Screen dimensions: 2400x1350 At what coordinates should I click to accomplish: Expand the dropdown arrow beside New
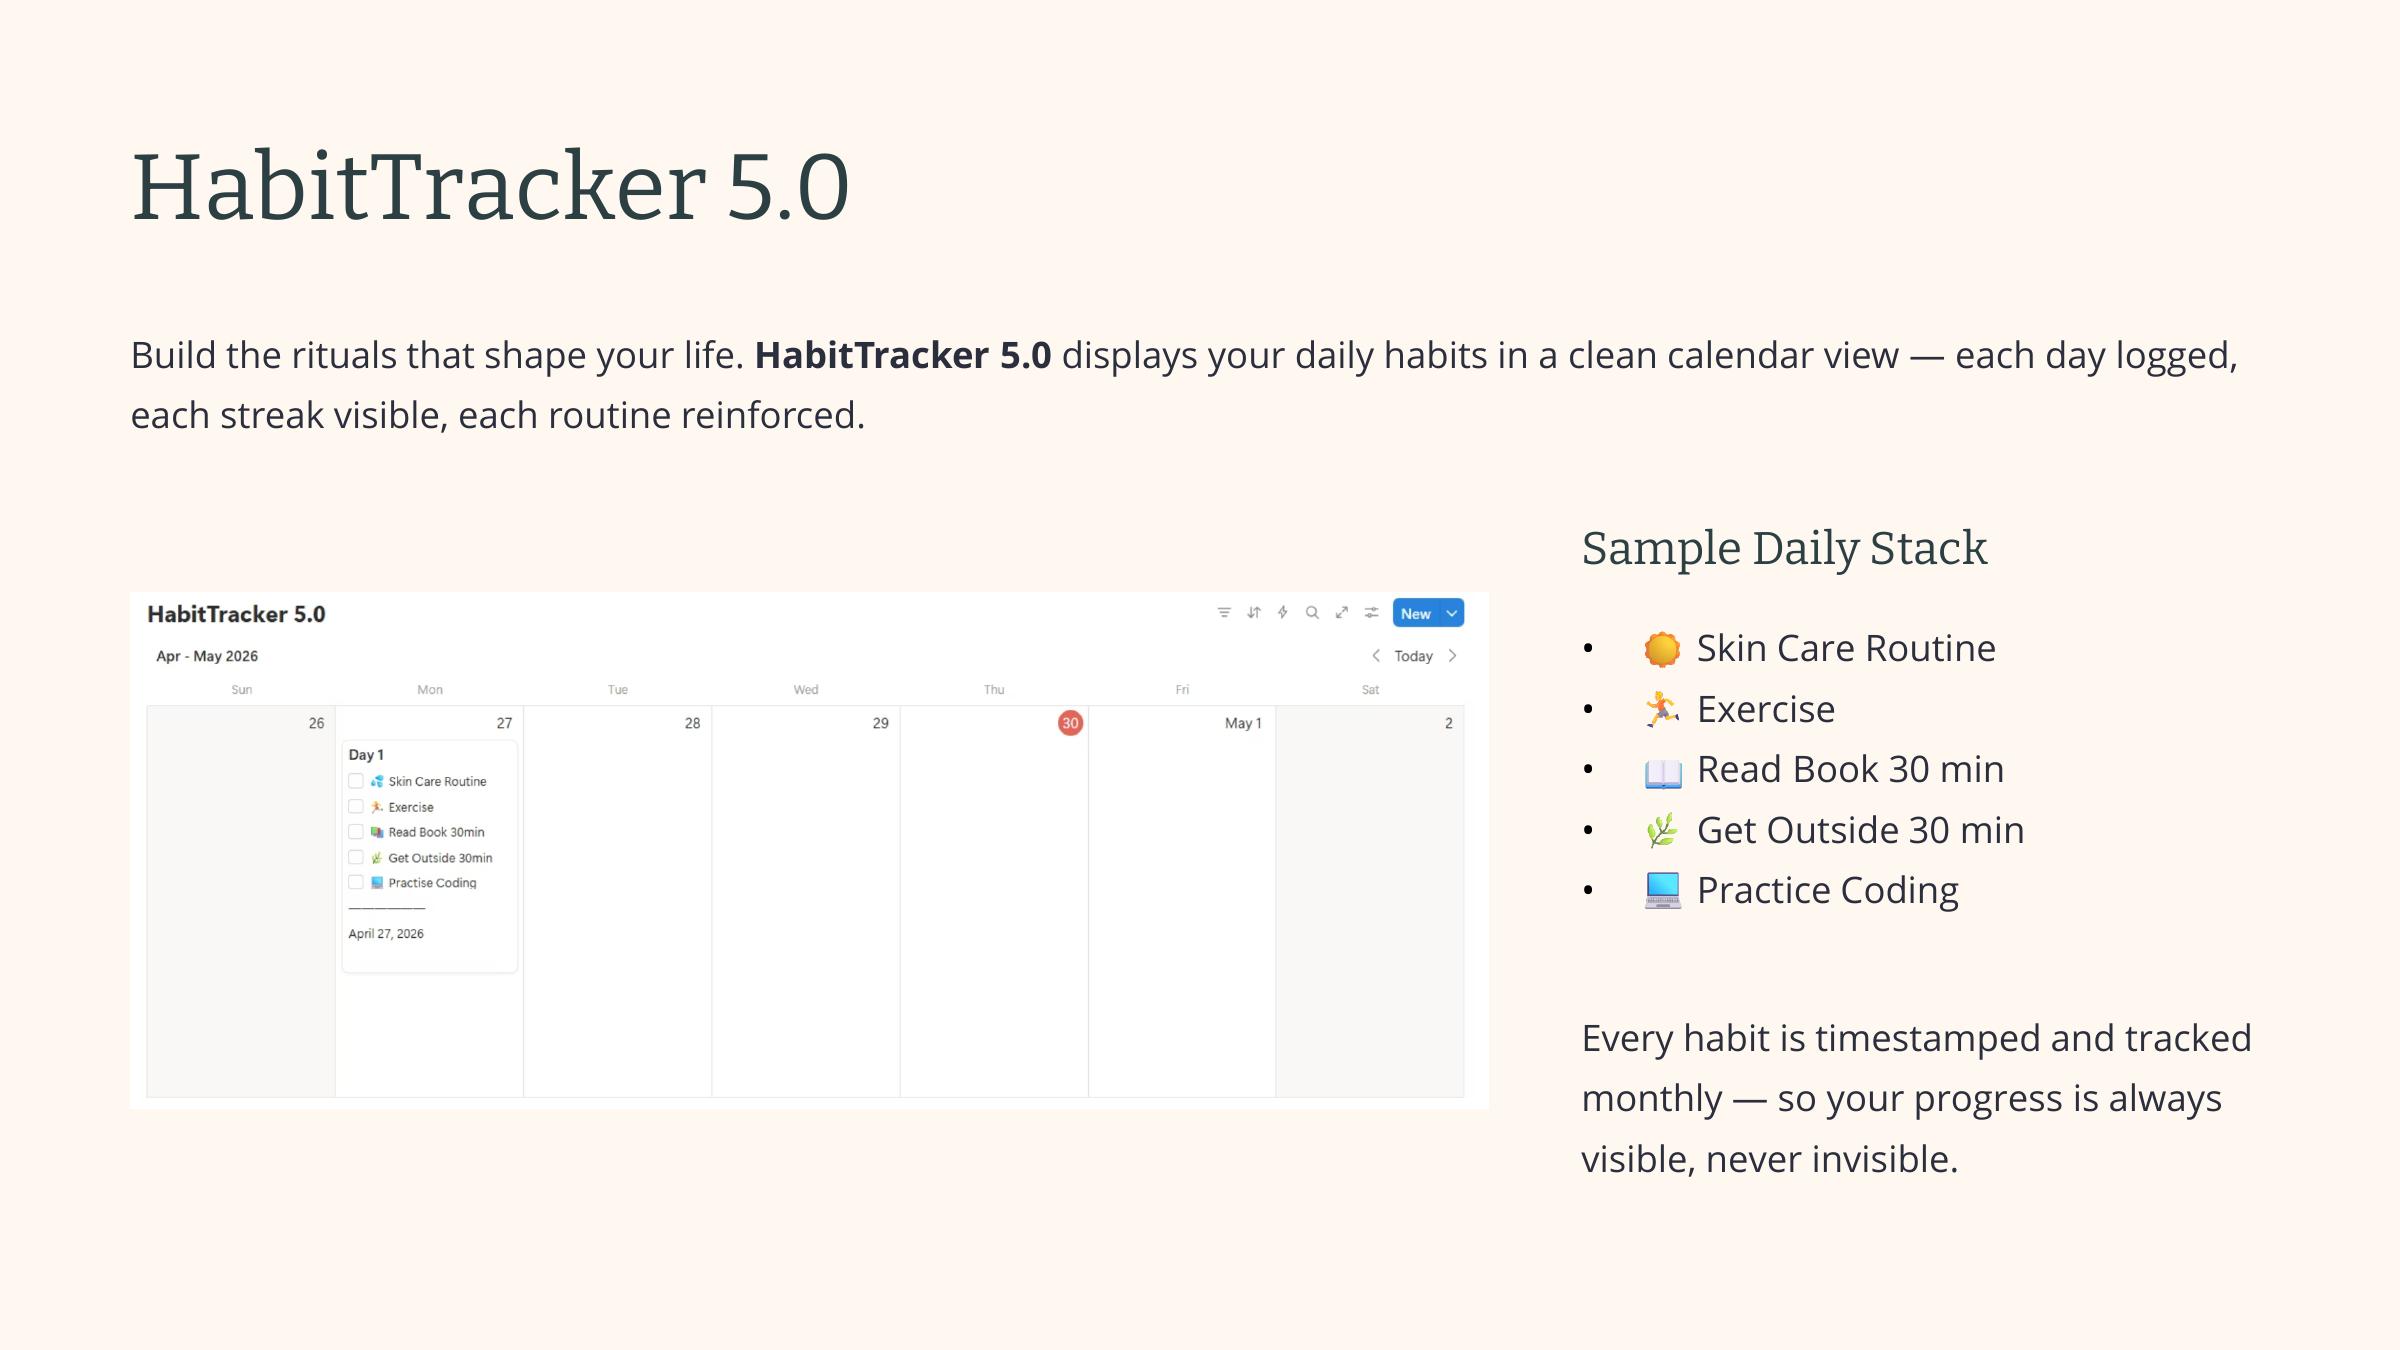[1452, 613]
